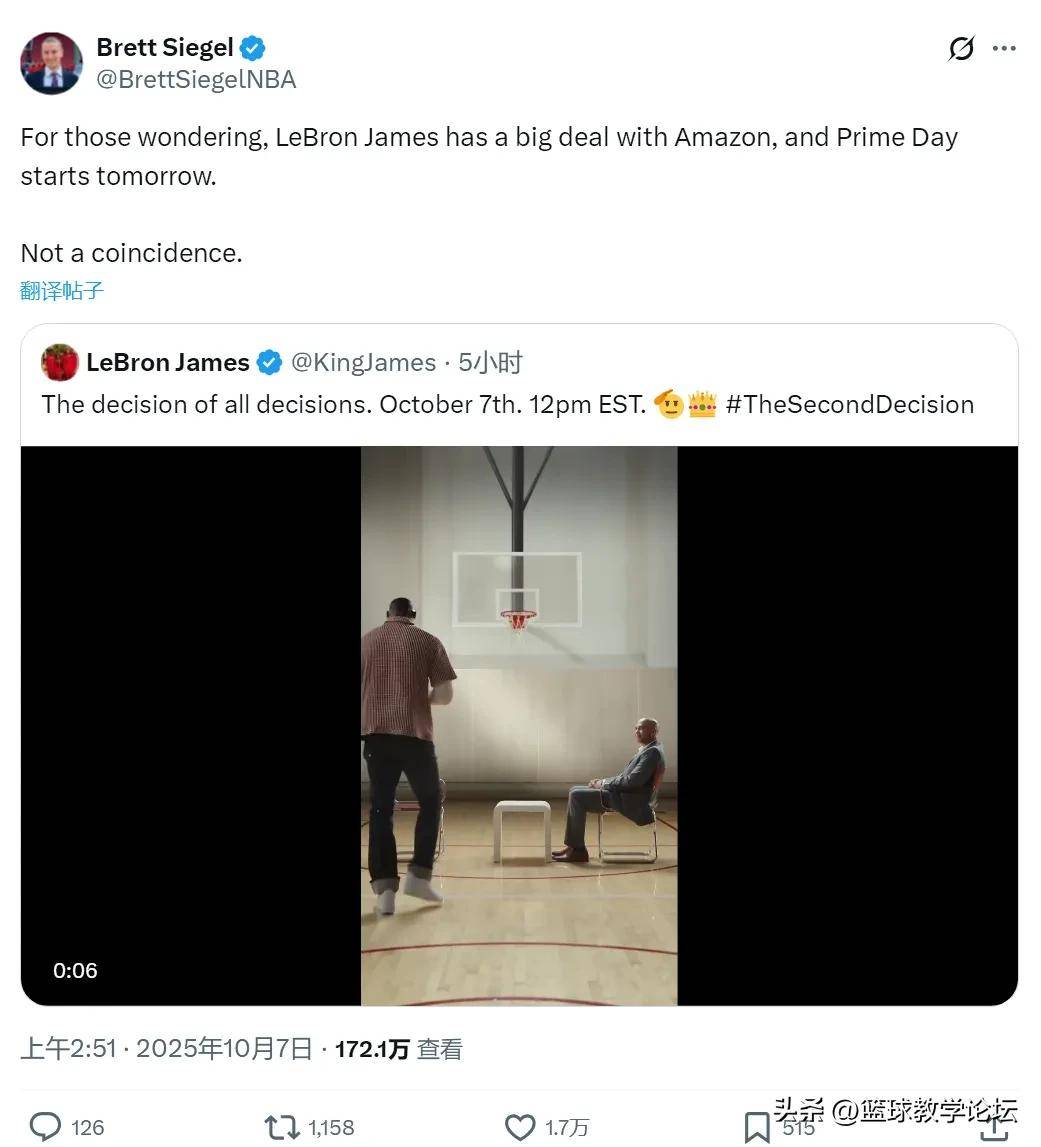Screen dimensions: 1041x1147
Task: Open the 上午2:51 · 2025年10月7日 post date
Action: click(x=166, y=1049)
